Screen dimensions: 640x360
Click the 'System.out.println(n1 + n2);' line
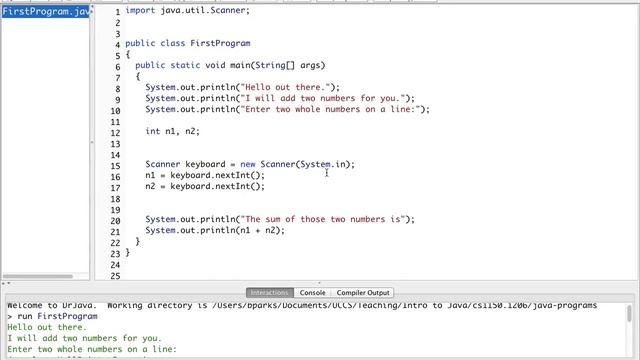pos(215,230)
